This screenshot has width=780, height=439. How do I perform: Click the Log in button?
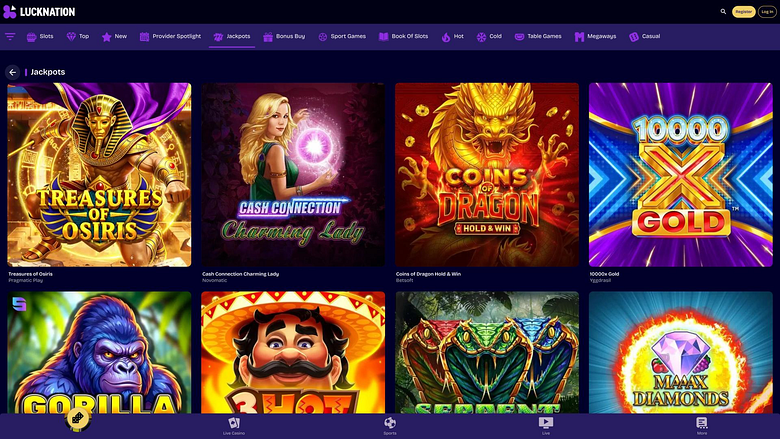[x=767, y=11]
